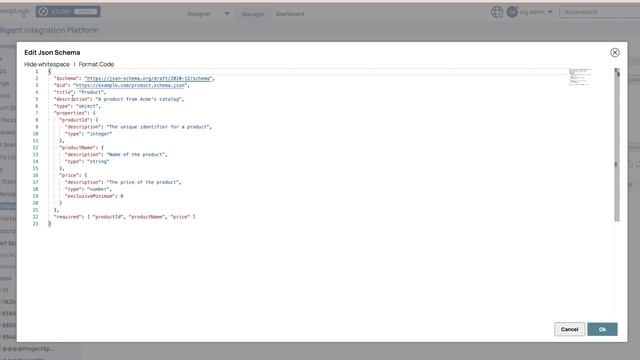The height and width of the screenshot is (360, 640).
Task: Open the example.com product schema link
Action: [x=131, y=85]
